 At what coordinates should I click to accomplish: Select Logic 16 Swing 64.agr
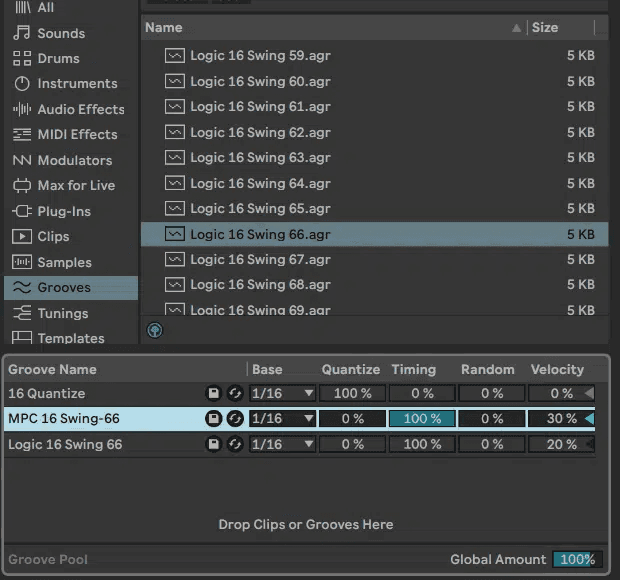[374, 183]
